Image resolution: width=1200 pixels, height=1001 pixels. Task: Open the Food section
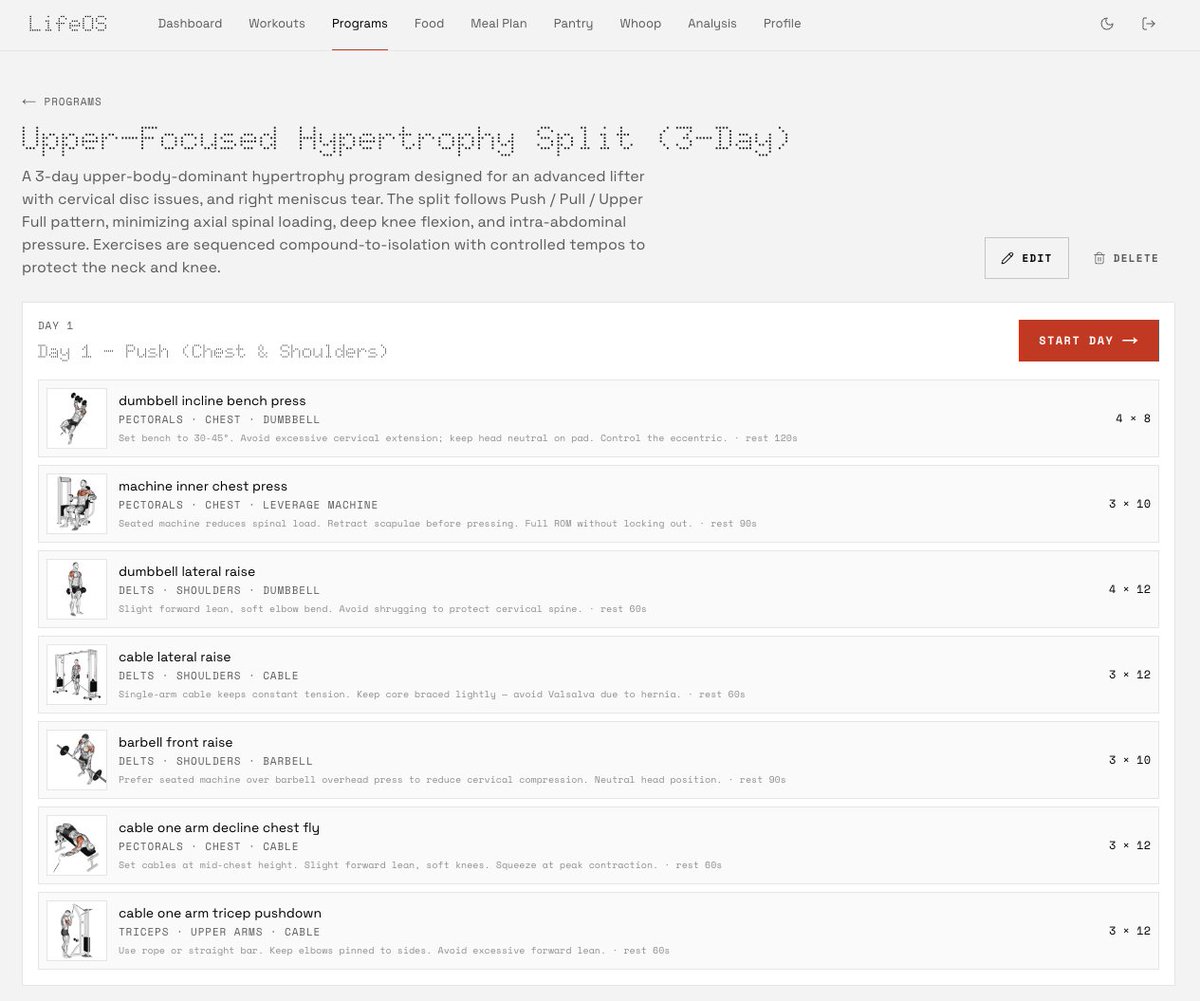[429, 23]
